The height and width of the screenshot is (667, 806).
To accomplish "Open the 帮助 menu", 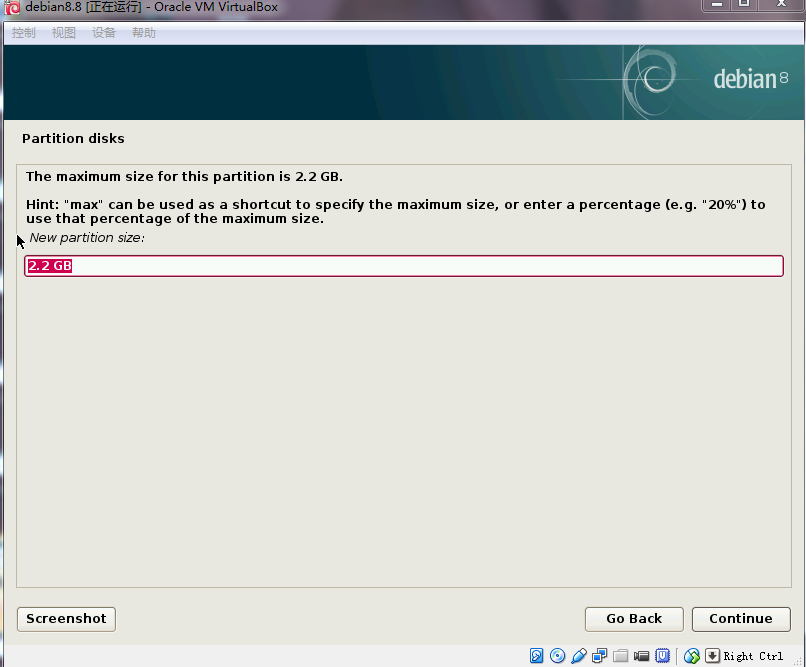I will 144,33.
